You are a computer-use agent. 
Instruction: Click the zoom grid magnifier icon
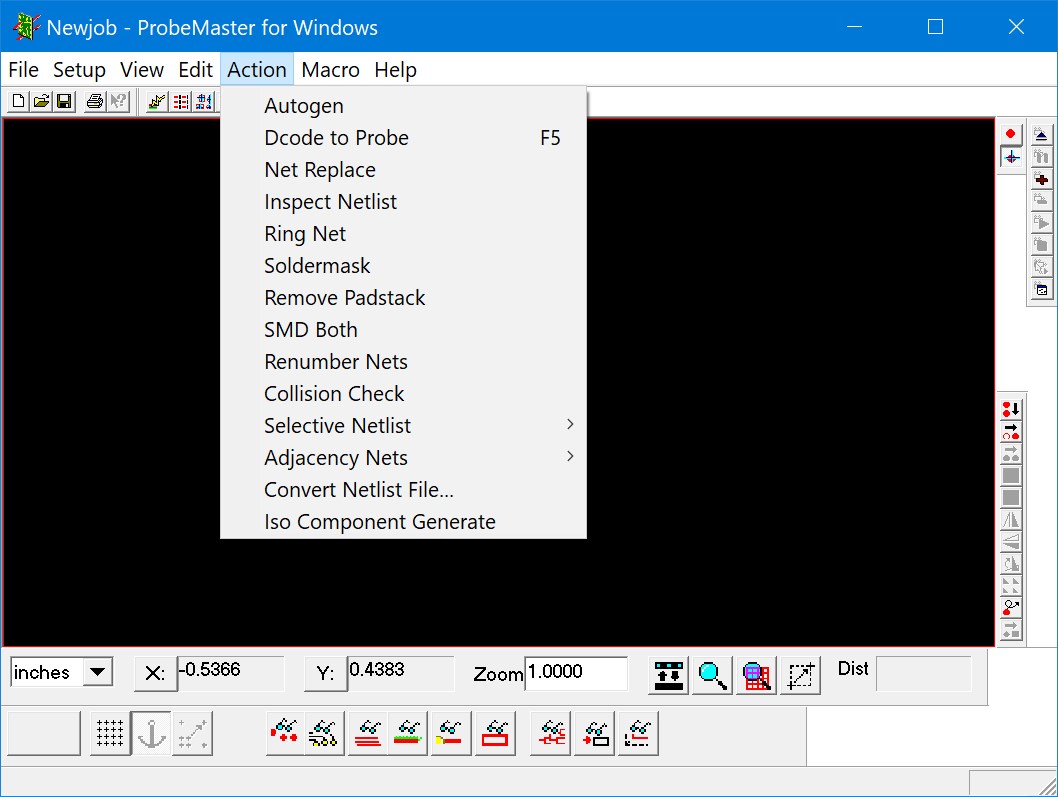pos(756,675)
